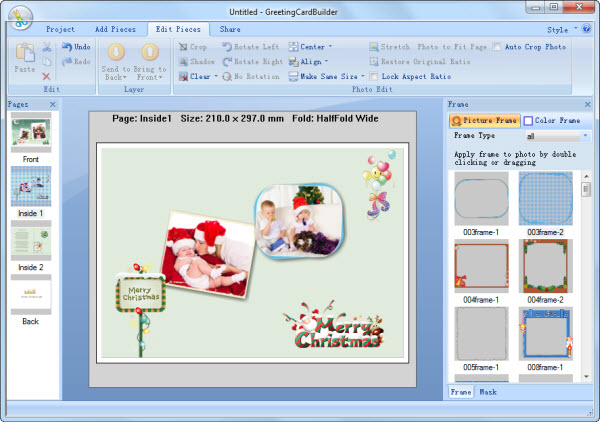600x422 pixels.
Task: Click the Undo button
Action: 76,47
